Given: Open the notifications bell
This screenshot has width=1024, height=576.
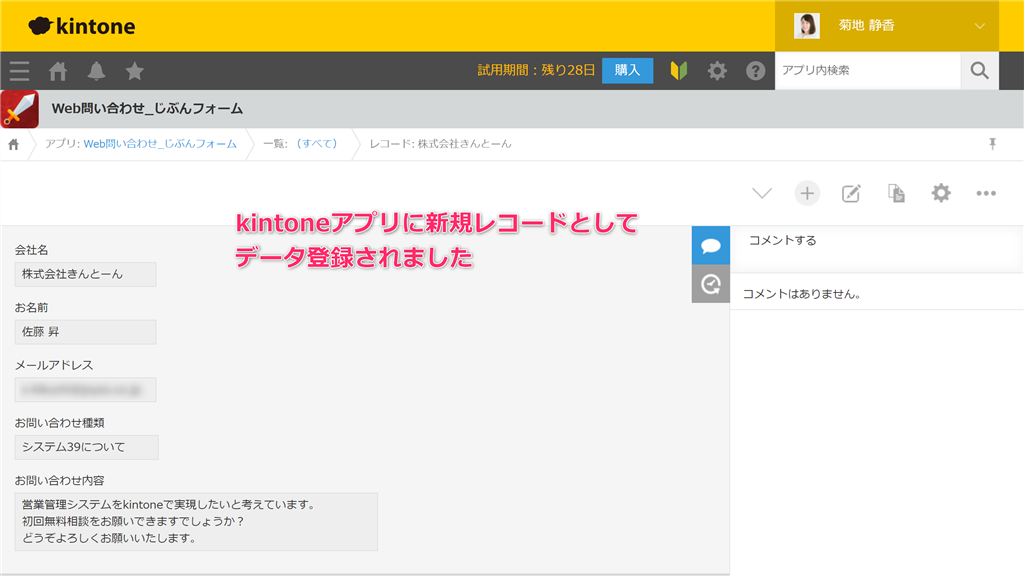Looking at the screenshot, I should (97, 71).
